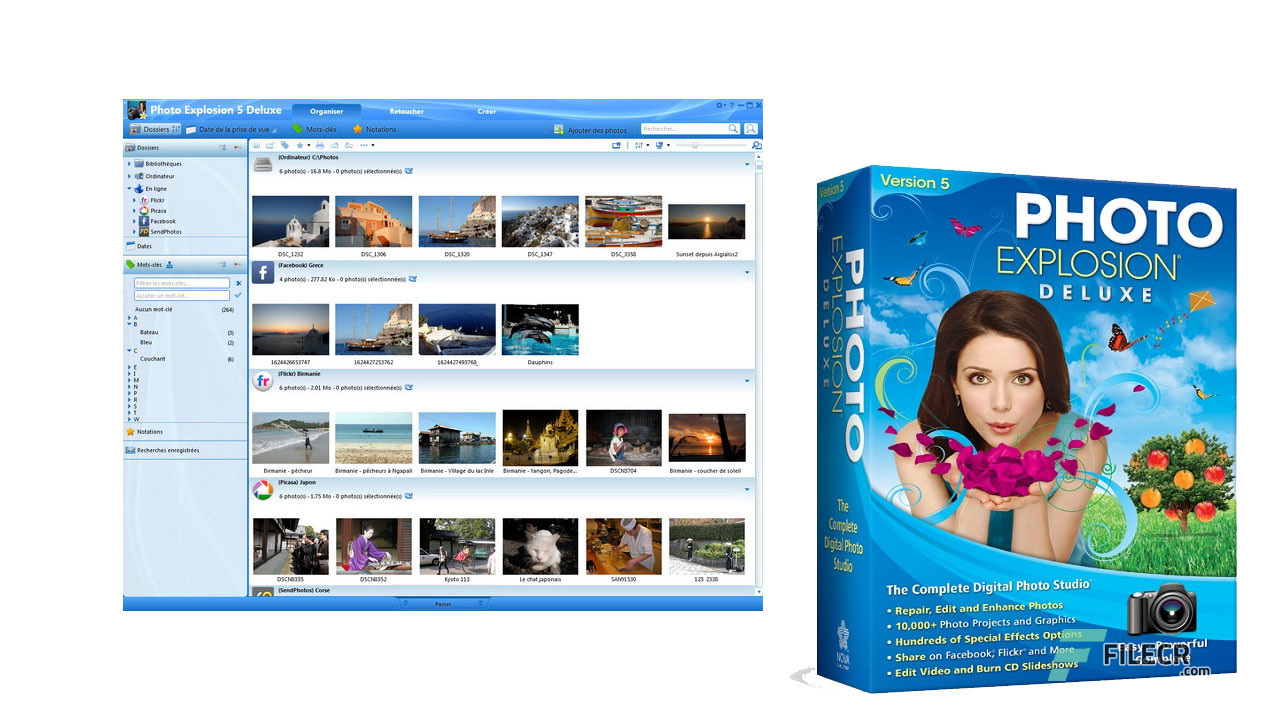Adjust the thumbnail zoom slider

[696, 145]
